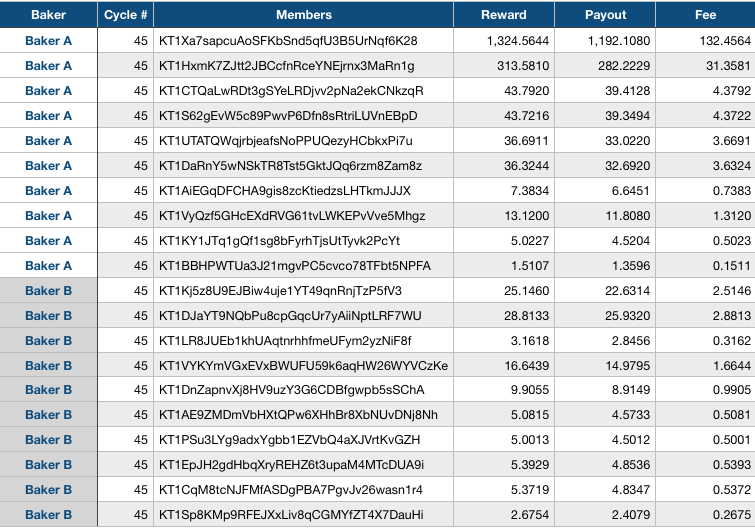Click reward value 16.6439
Viewport: 755px width, 528px height.
tap(526, 366)
